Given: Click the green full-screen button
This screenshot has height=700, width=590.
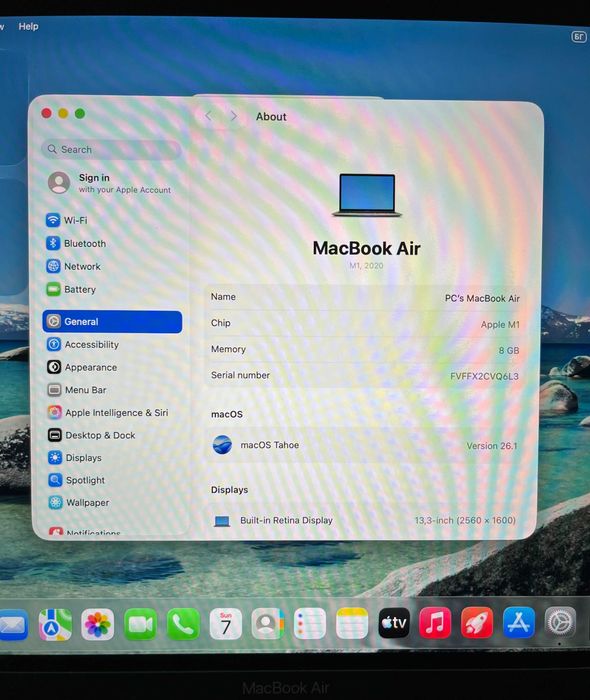Looking at the screenshot, I should point(80,113).
